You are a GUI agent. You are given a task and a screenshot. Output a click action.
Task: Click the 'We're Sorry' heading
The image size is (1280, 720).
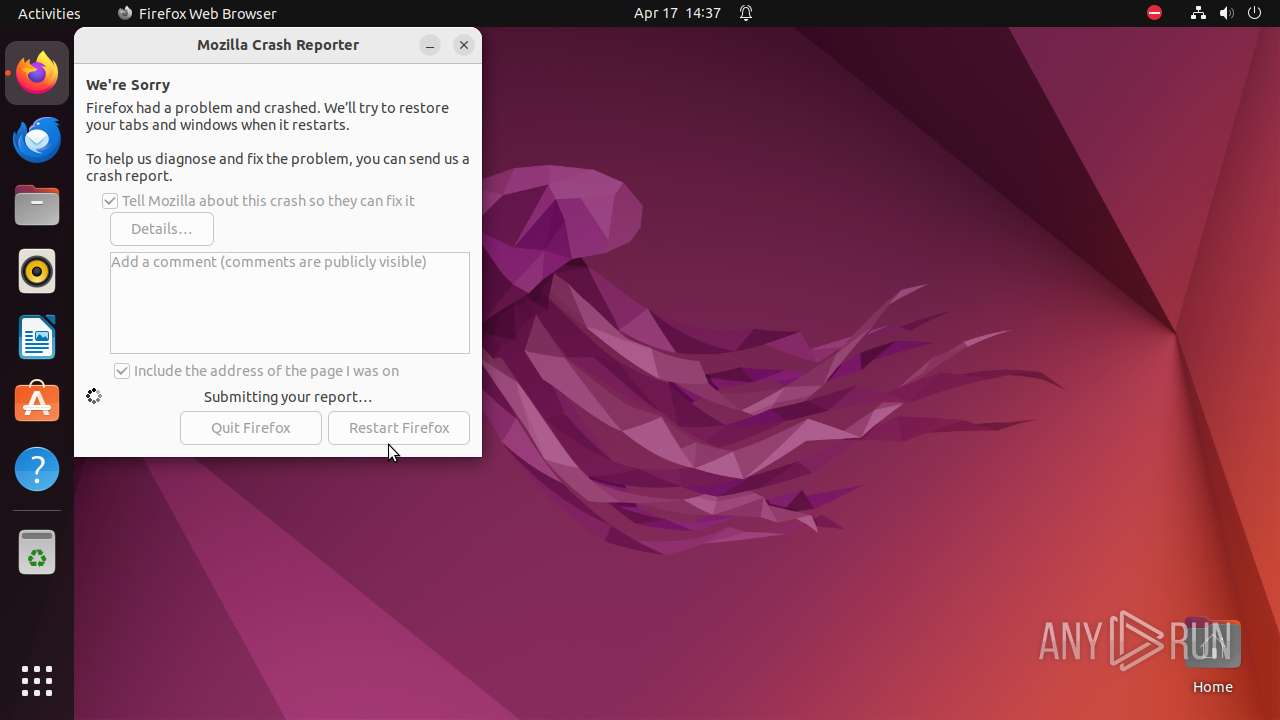click(128, 85)
